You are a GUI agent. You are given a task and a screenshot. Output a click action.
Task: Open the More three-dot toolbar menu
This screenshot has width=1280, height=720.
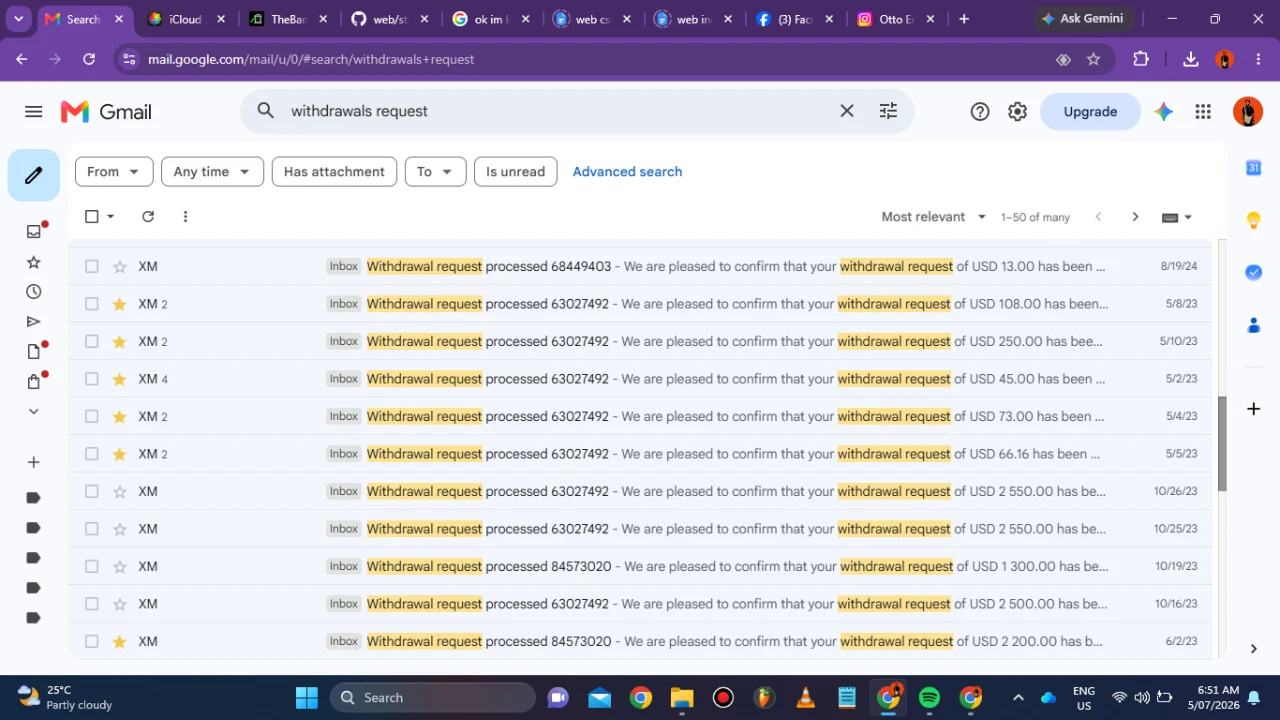pos(185,216)
